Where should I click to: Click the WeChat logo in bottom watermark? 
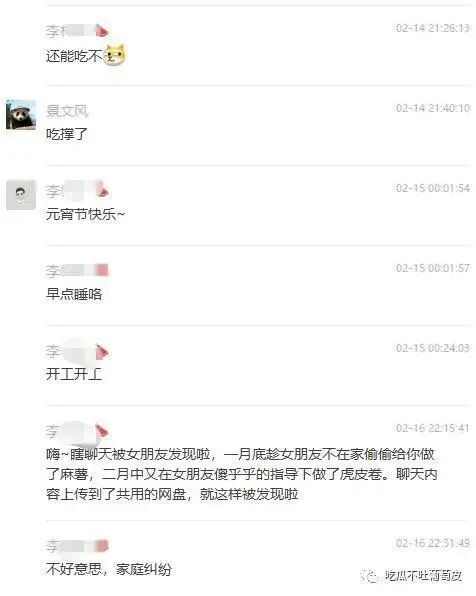click(x=368, y=576)
